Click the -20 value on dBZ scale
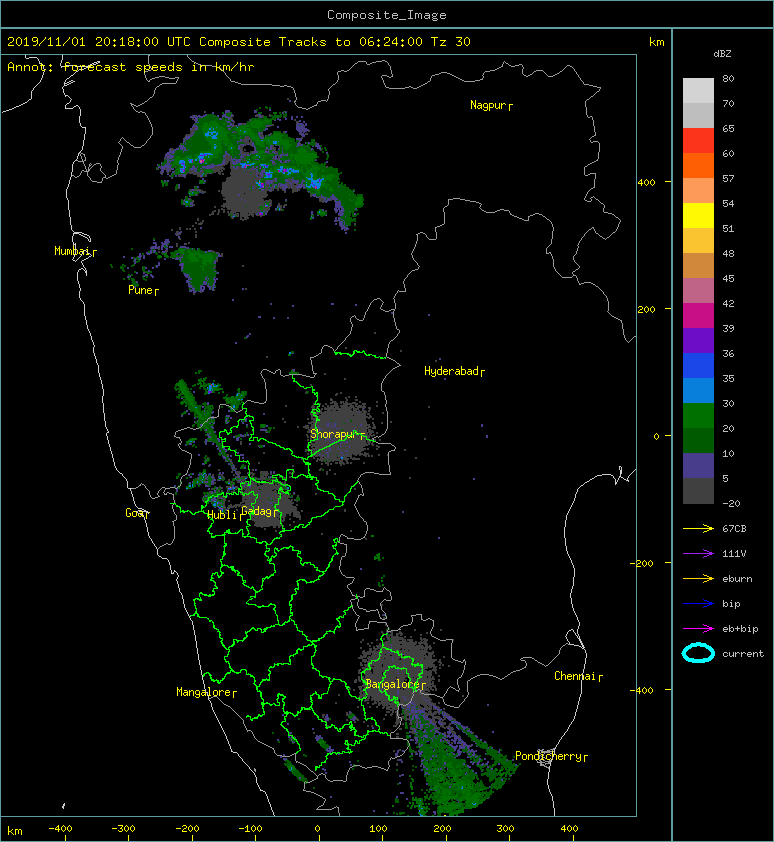Viewport: 774px width, 842px height. coord(731,504)
